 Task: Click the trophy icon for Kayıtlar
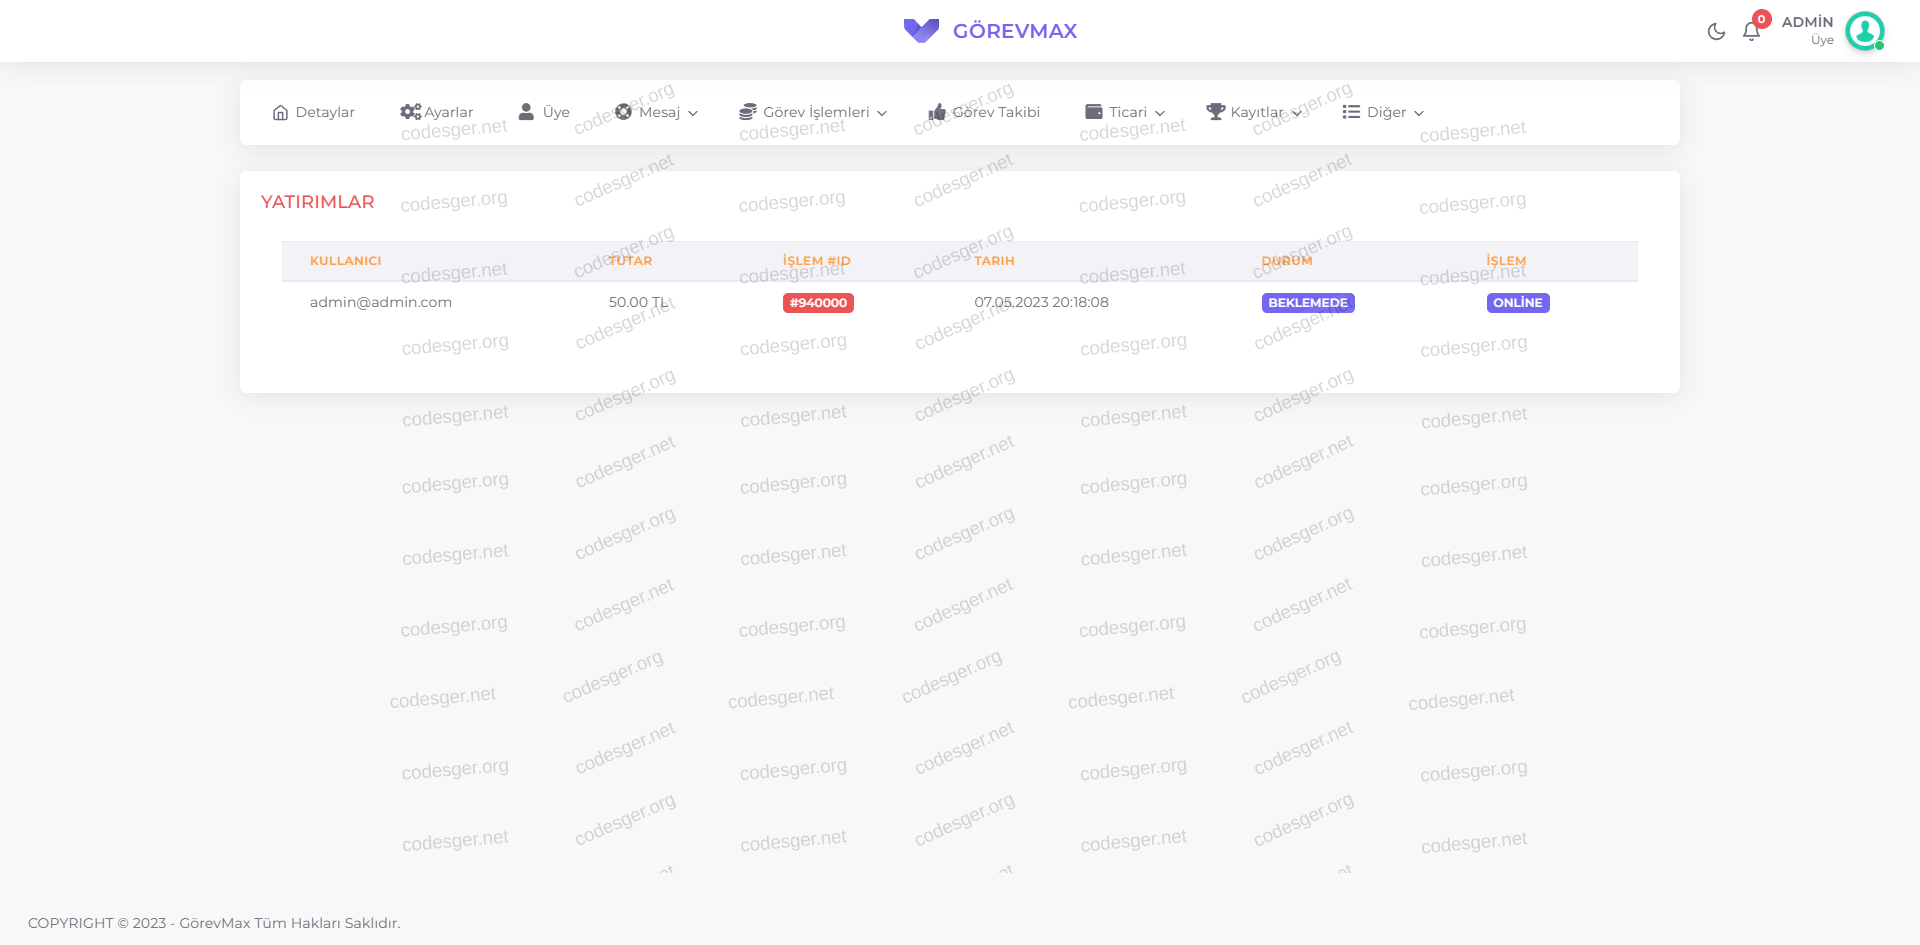pos(1215,112)
